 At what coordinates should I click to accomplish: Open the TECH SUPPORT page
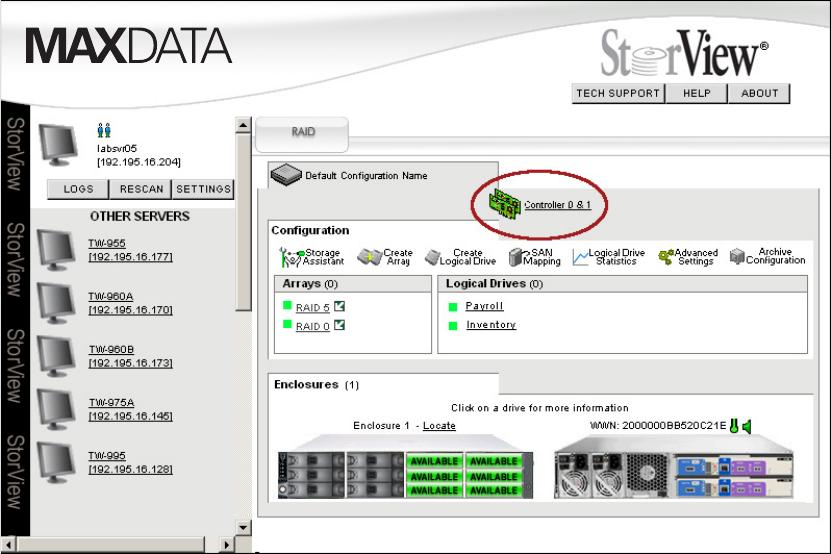(x=618, y=93)
